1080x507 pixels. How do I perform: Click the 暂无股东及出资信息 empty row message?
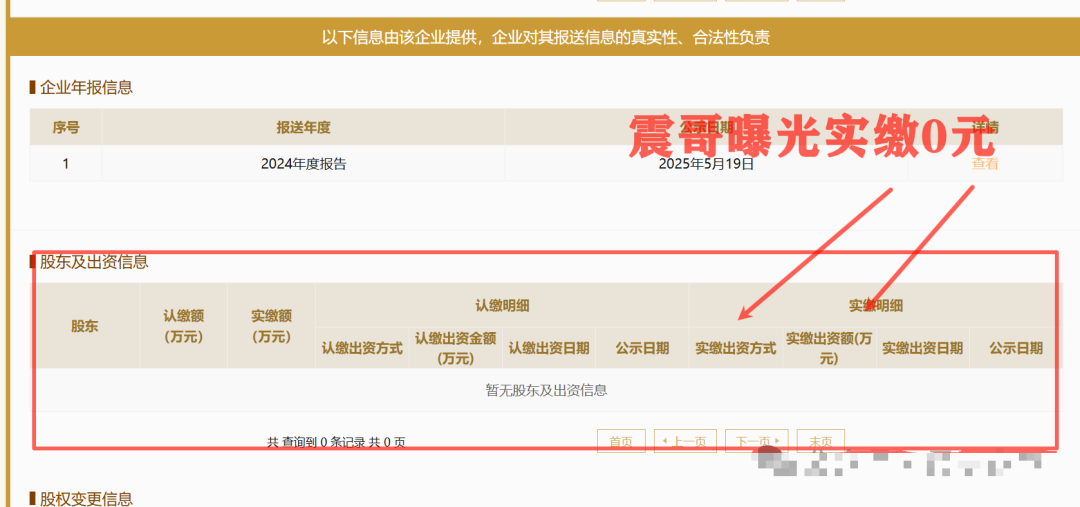click(x=546, y=390)
